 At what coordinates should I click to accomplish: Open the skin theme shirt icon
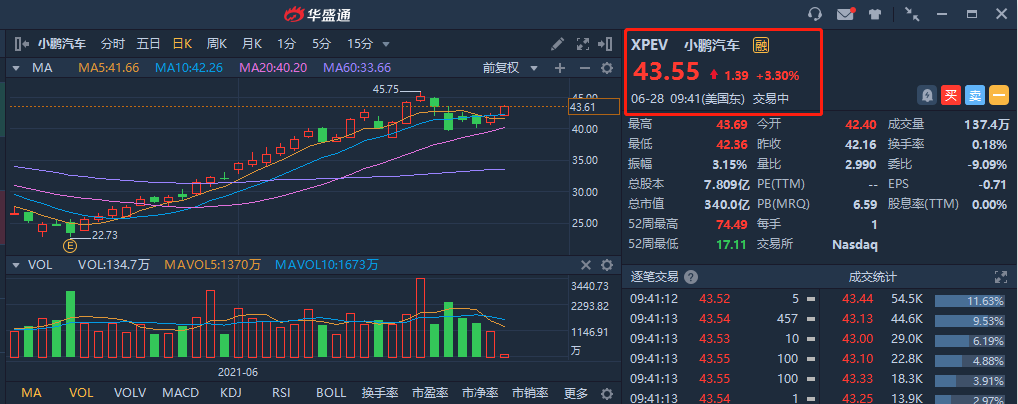[875, 14]
